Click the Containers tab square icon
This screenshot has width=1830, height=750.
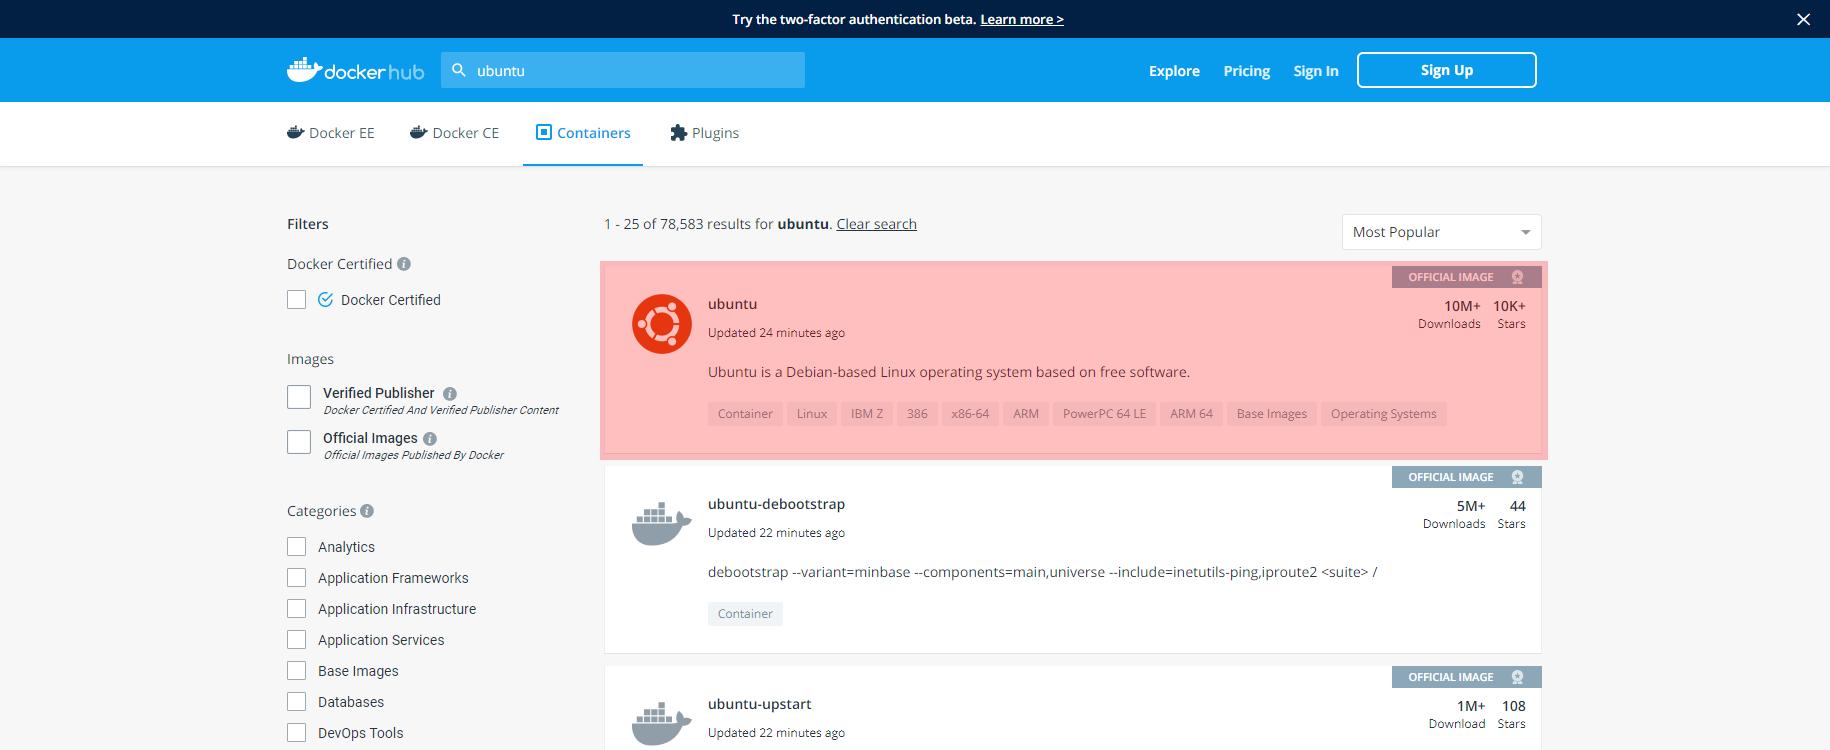pos(544,132)
